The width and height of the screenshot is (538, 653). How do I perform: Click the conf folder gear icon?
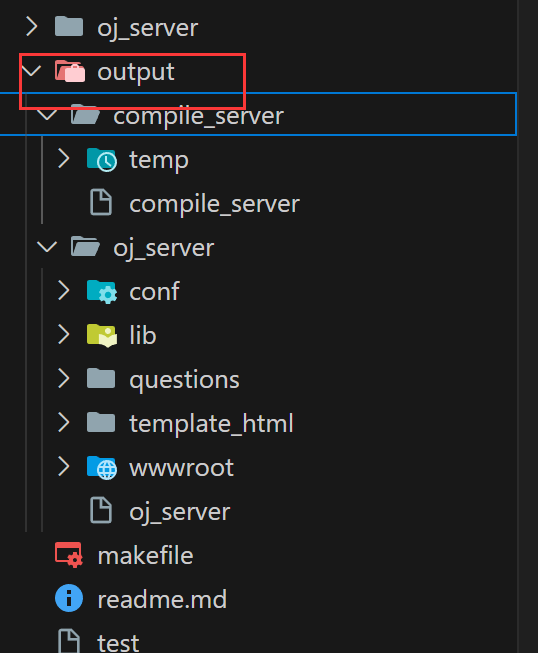coord(102,292)
